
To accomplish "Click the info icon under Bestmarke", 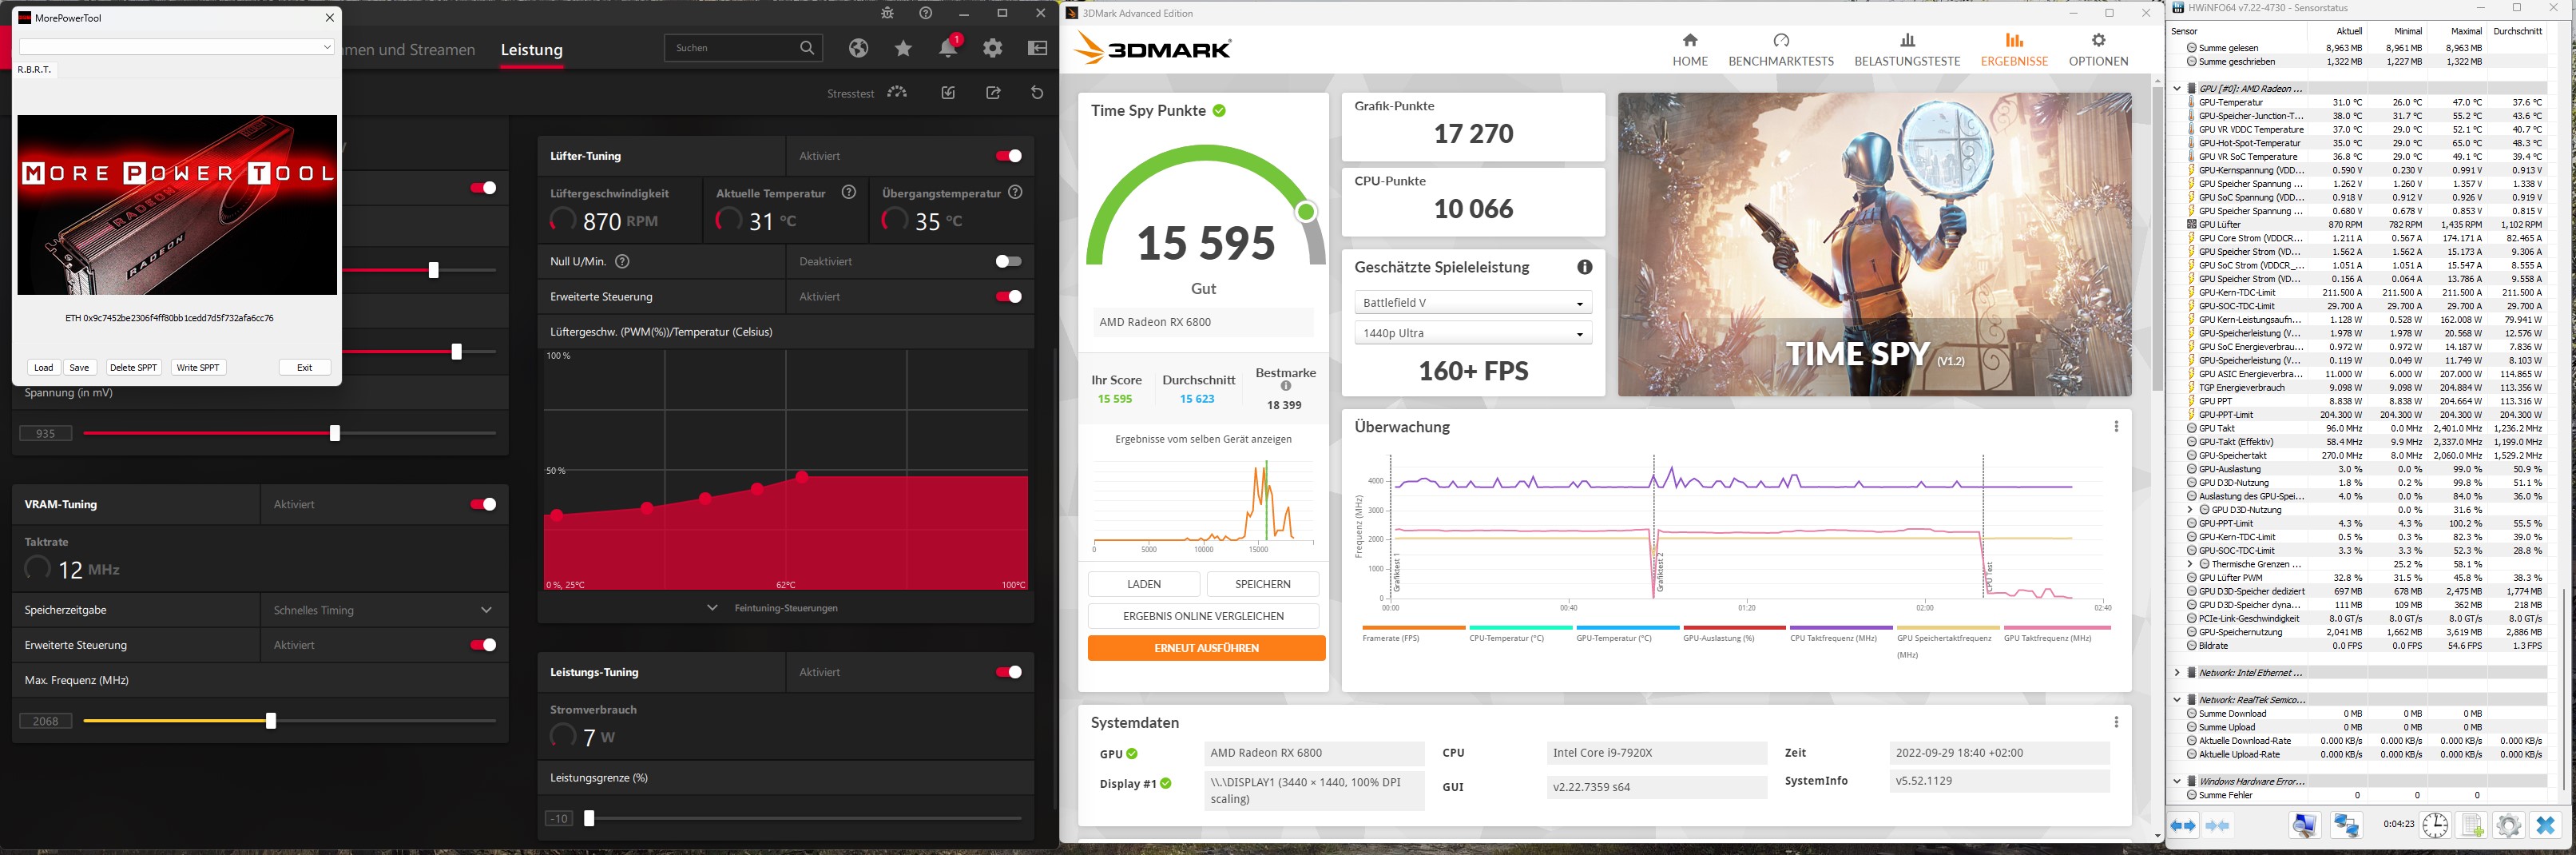I will 1286,386.
